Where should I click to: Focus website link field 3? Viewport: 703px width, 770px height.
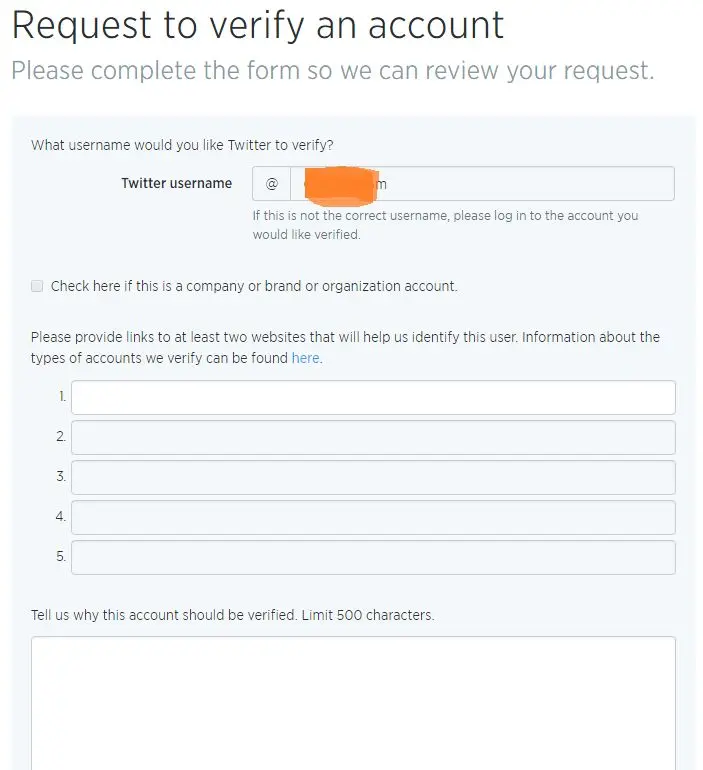tap(373, 477)
